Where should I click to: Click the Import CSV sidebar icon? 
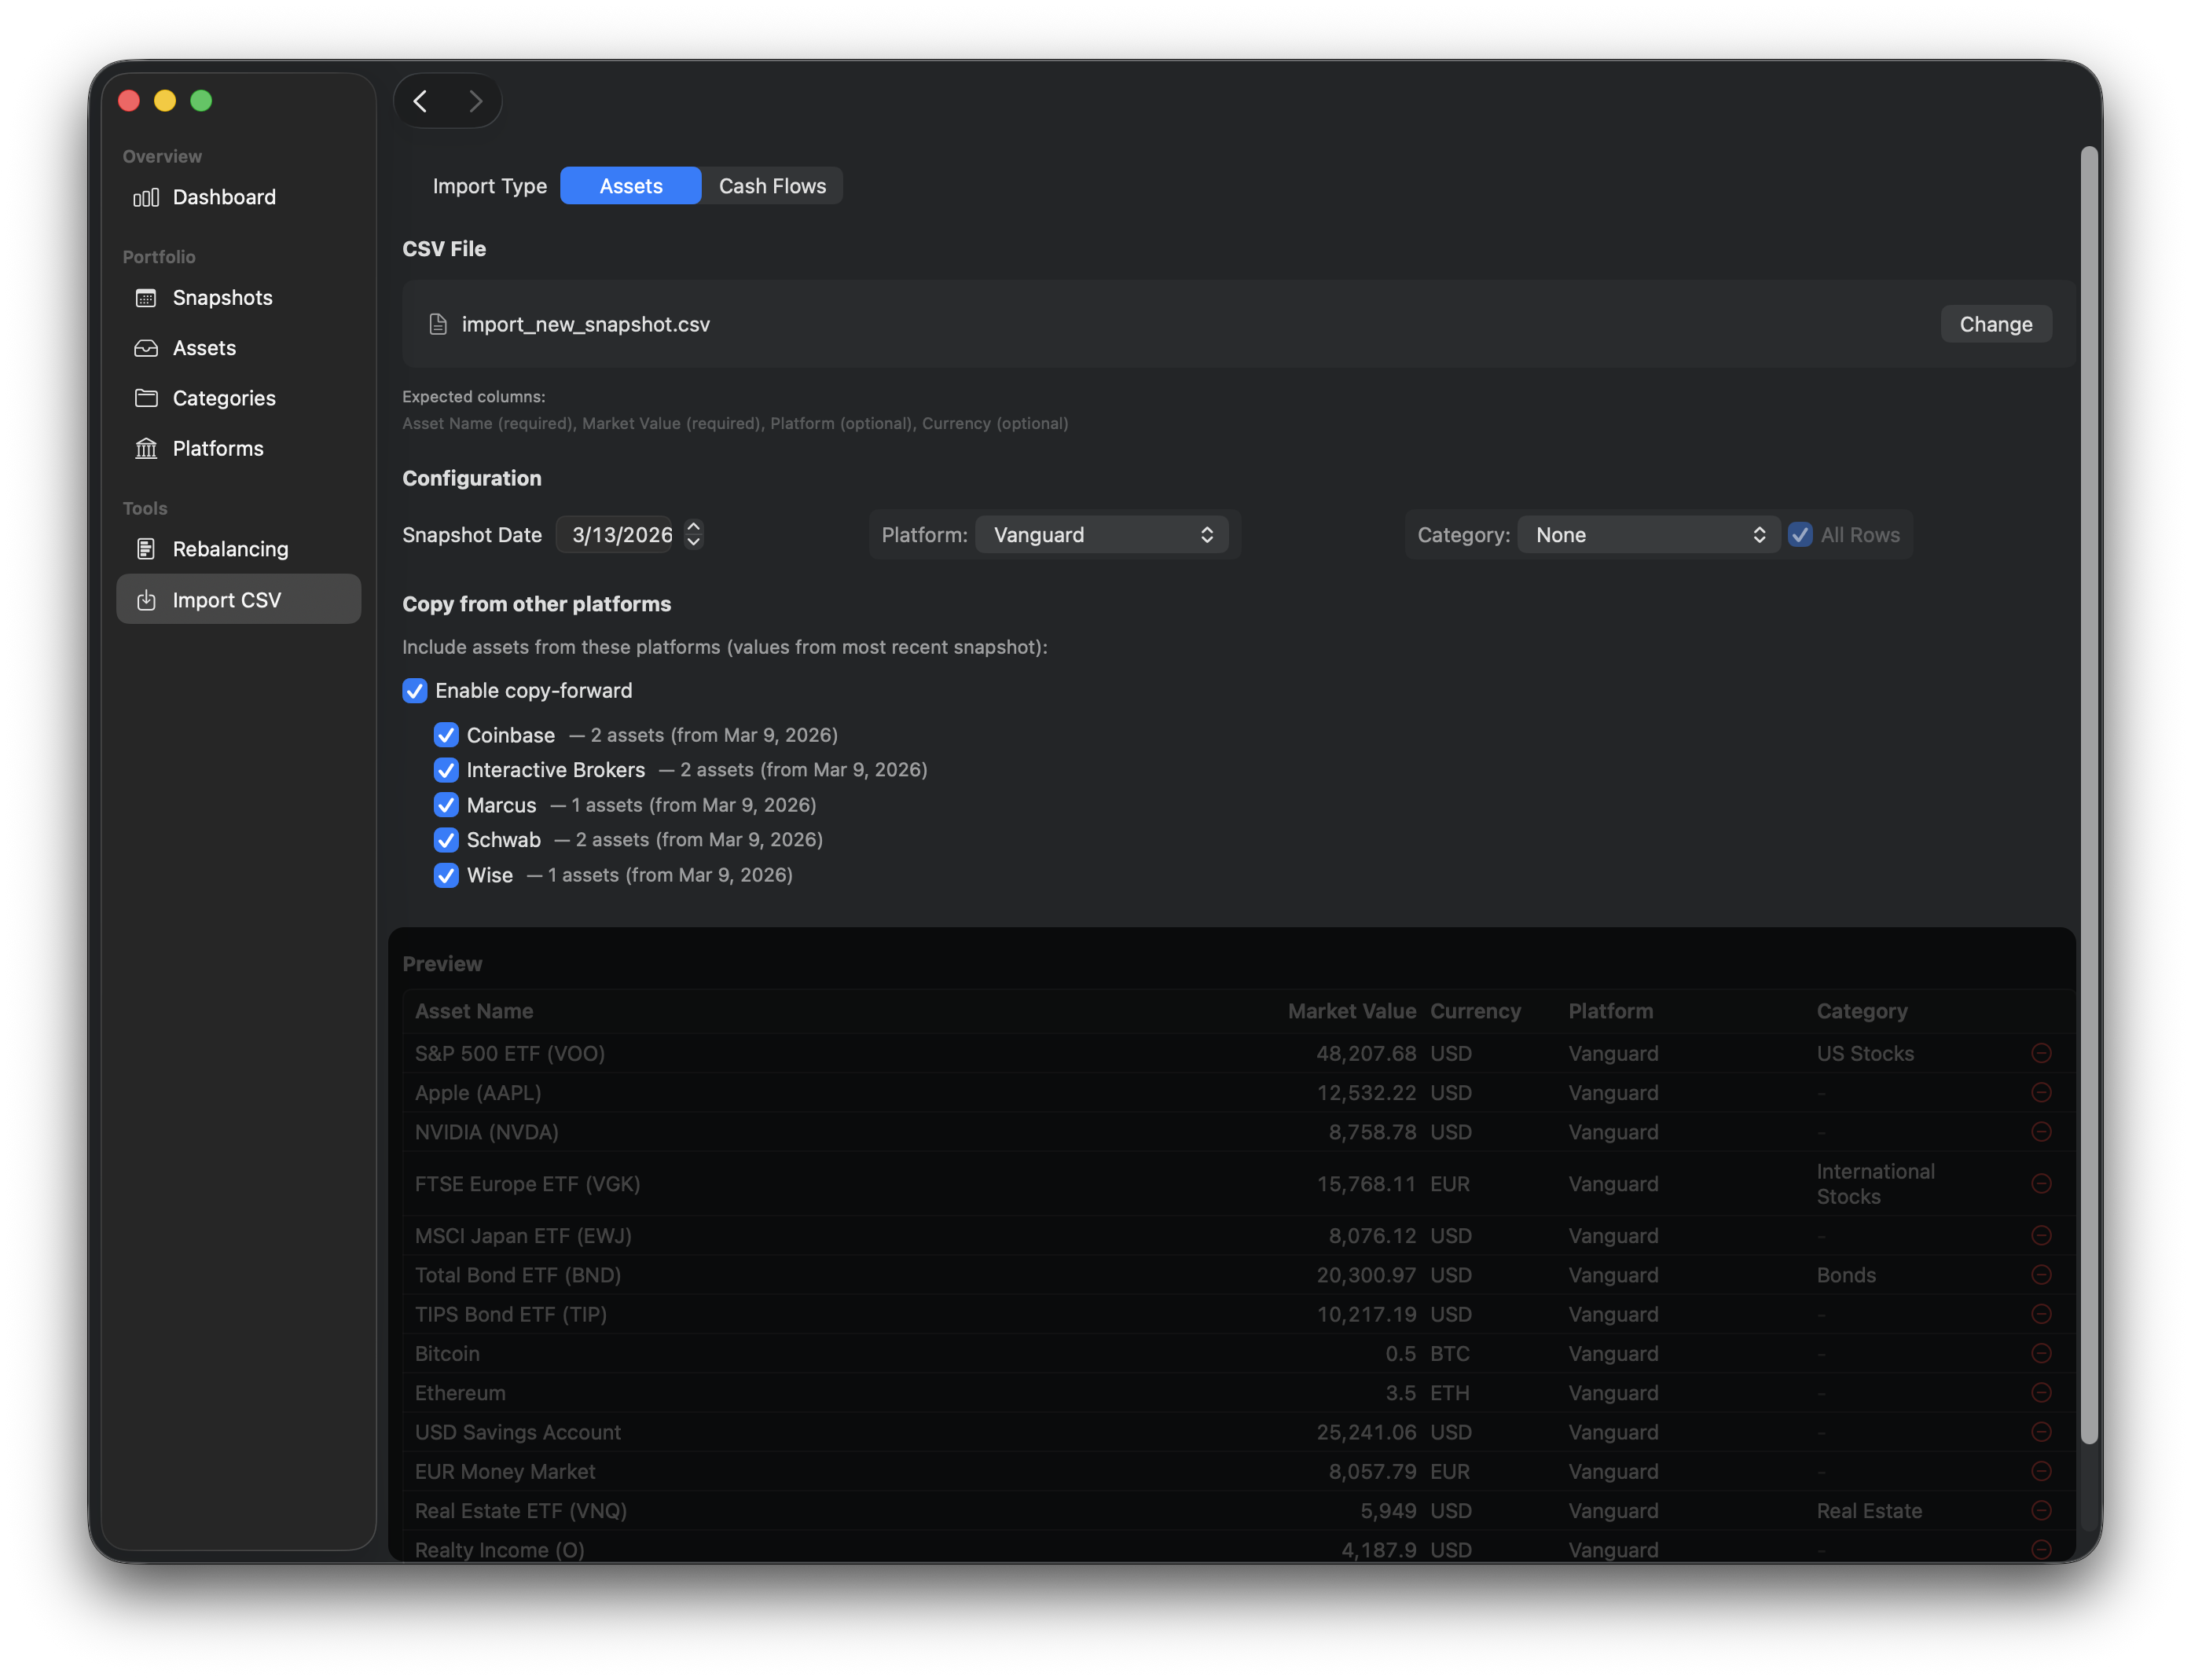pos(146,599)
